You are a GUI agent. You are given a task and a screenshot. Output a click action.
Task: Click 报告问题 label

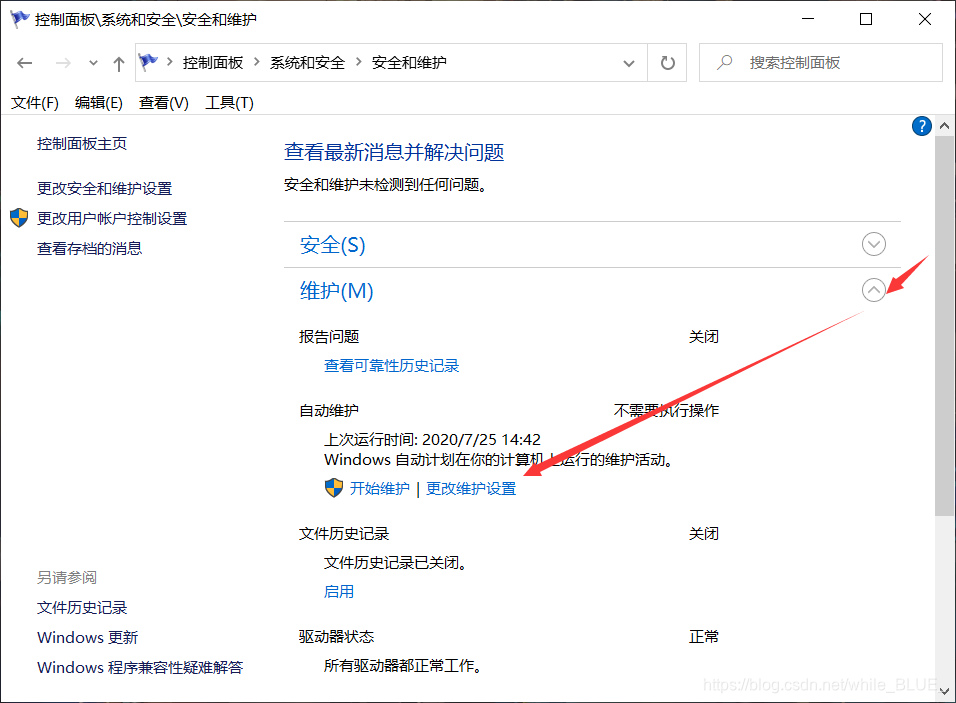329,337
